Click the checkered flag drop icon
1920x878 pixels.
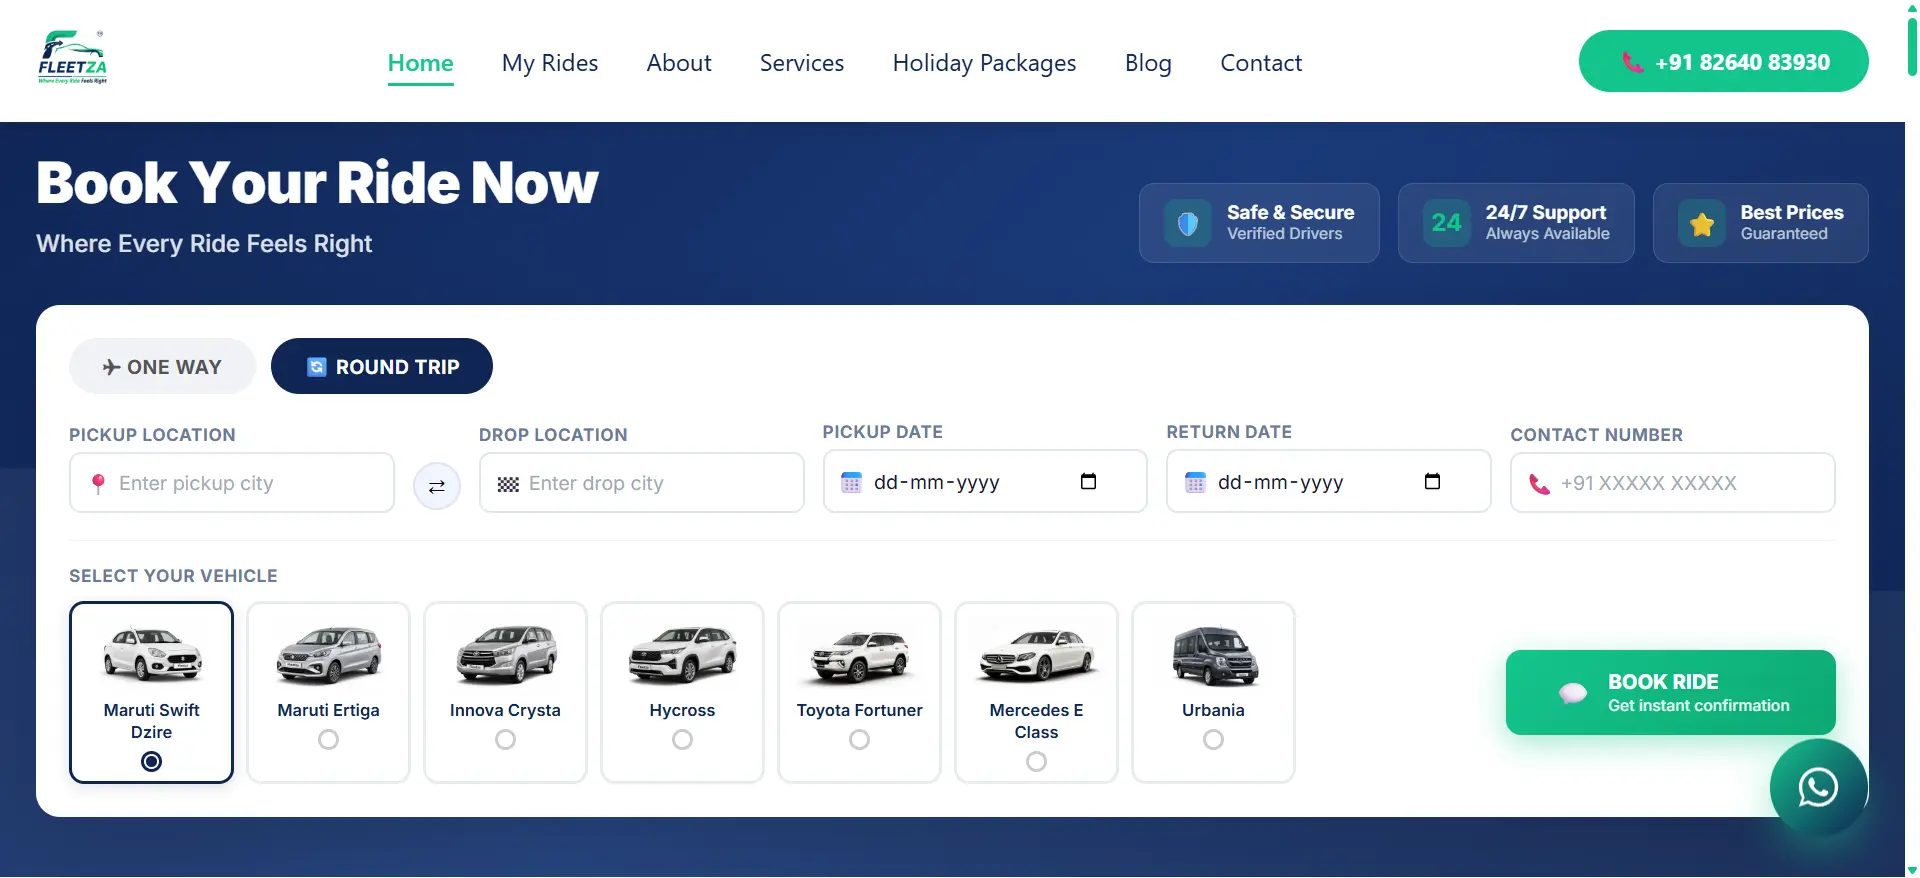tap(508, 484)
